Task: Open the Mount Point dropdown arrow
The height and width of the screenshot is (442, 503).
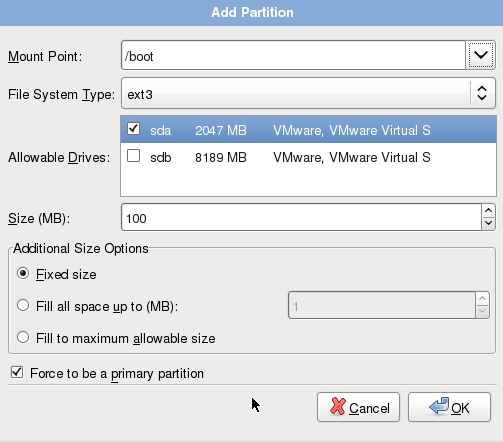Action: click(x=480, y=55)
